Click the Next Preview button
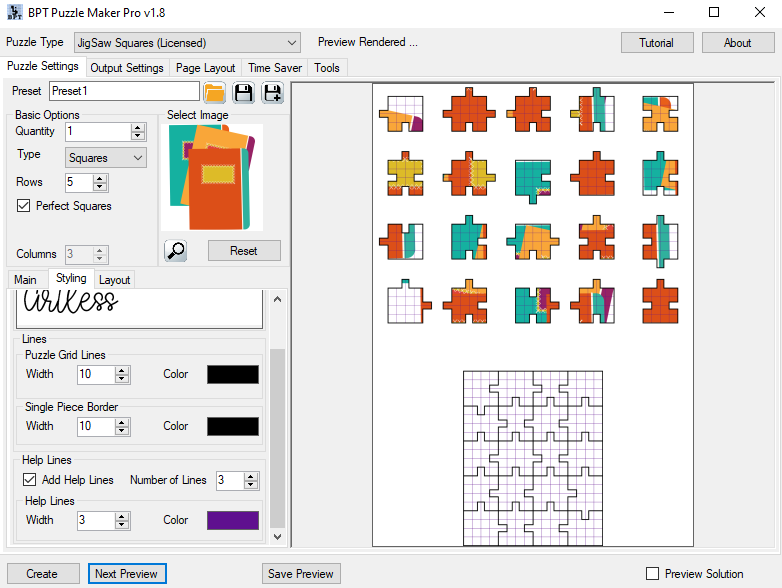The height and width of the screenshot is (588, 782). click(126, 574)
